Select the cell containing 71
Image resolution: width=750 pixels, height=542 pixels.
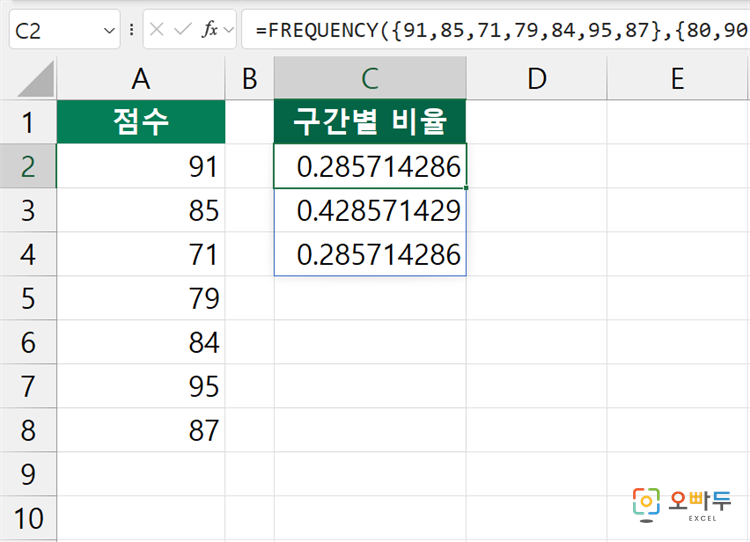pyautogui.click(x=141, y=254)
